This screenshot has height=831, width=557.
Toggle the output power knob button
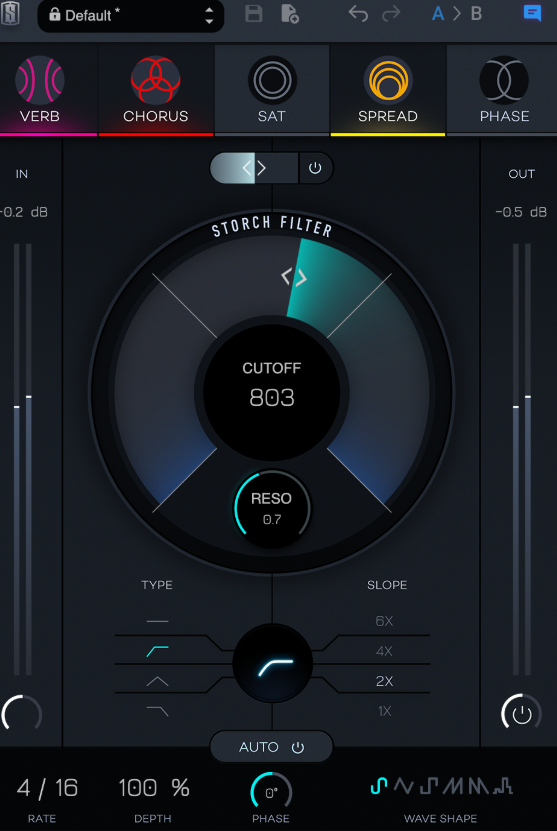[521, 713]
